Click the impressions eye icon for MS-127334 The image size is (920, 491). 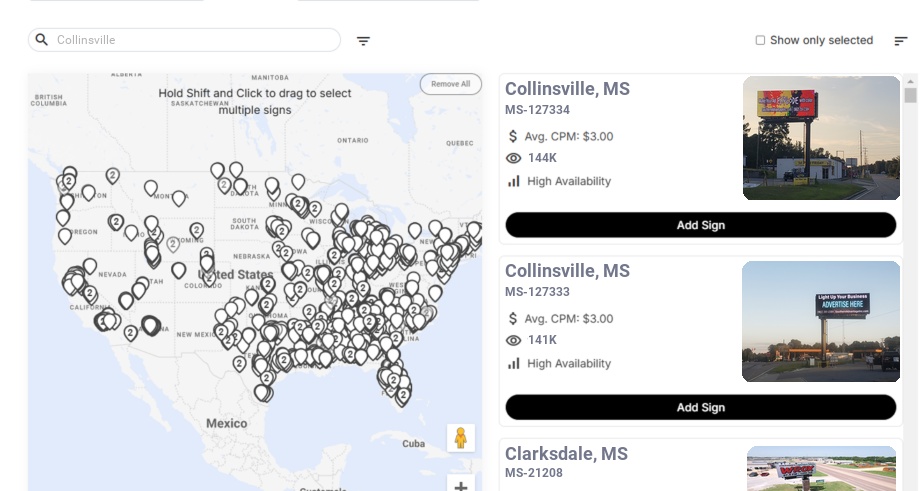(x=514, y=158)
